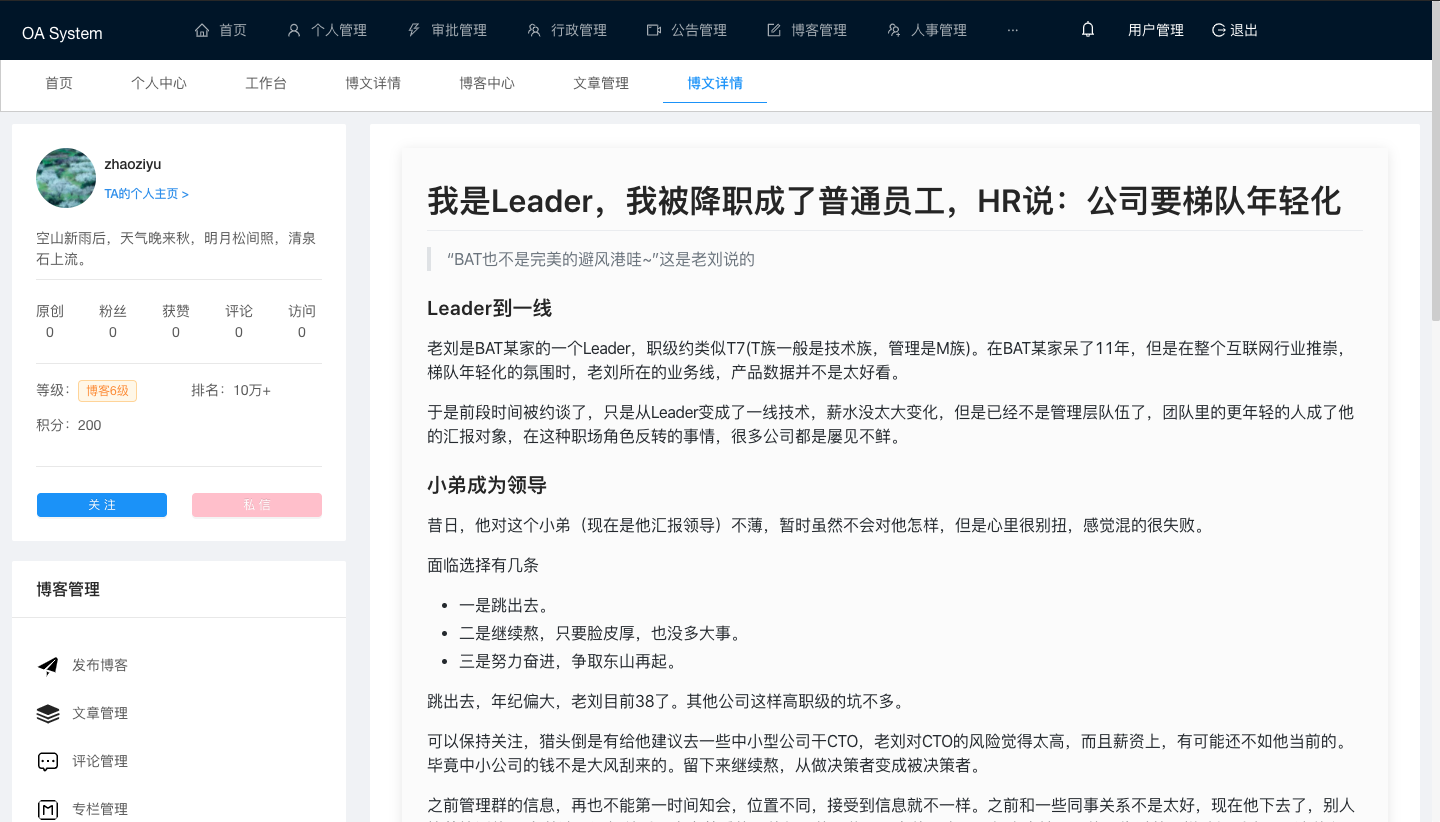Click the 粉丝 count label
The width and height of the screenshot is (1440, 822).
[x=113, y=311]
